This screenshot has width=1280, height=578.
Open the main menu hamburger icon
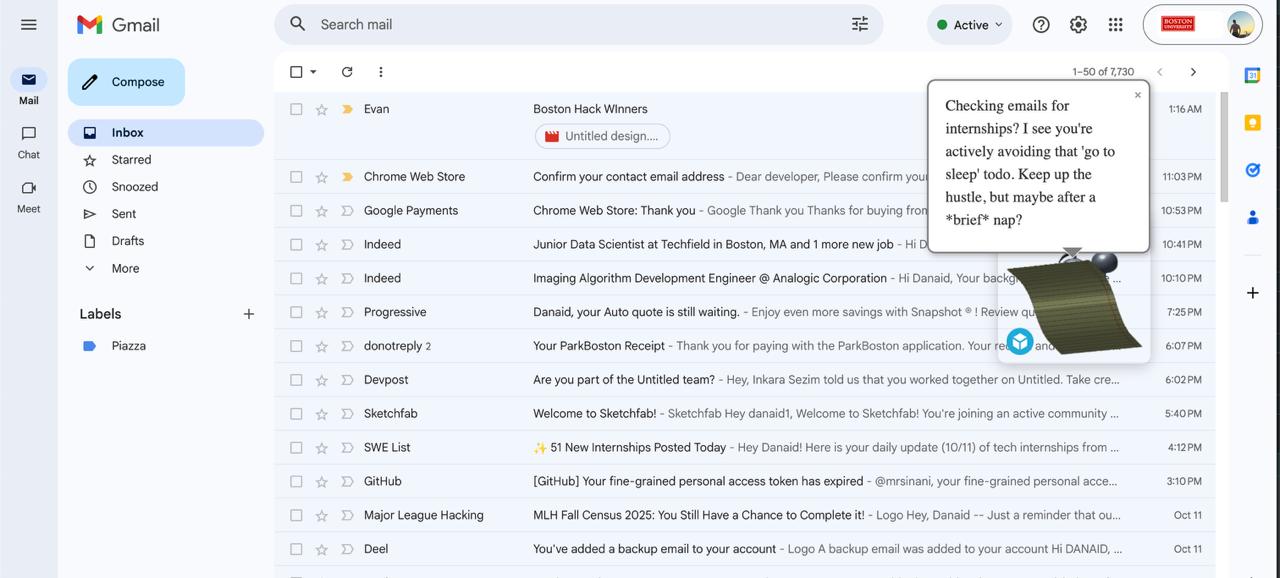click(29, 25)
